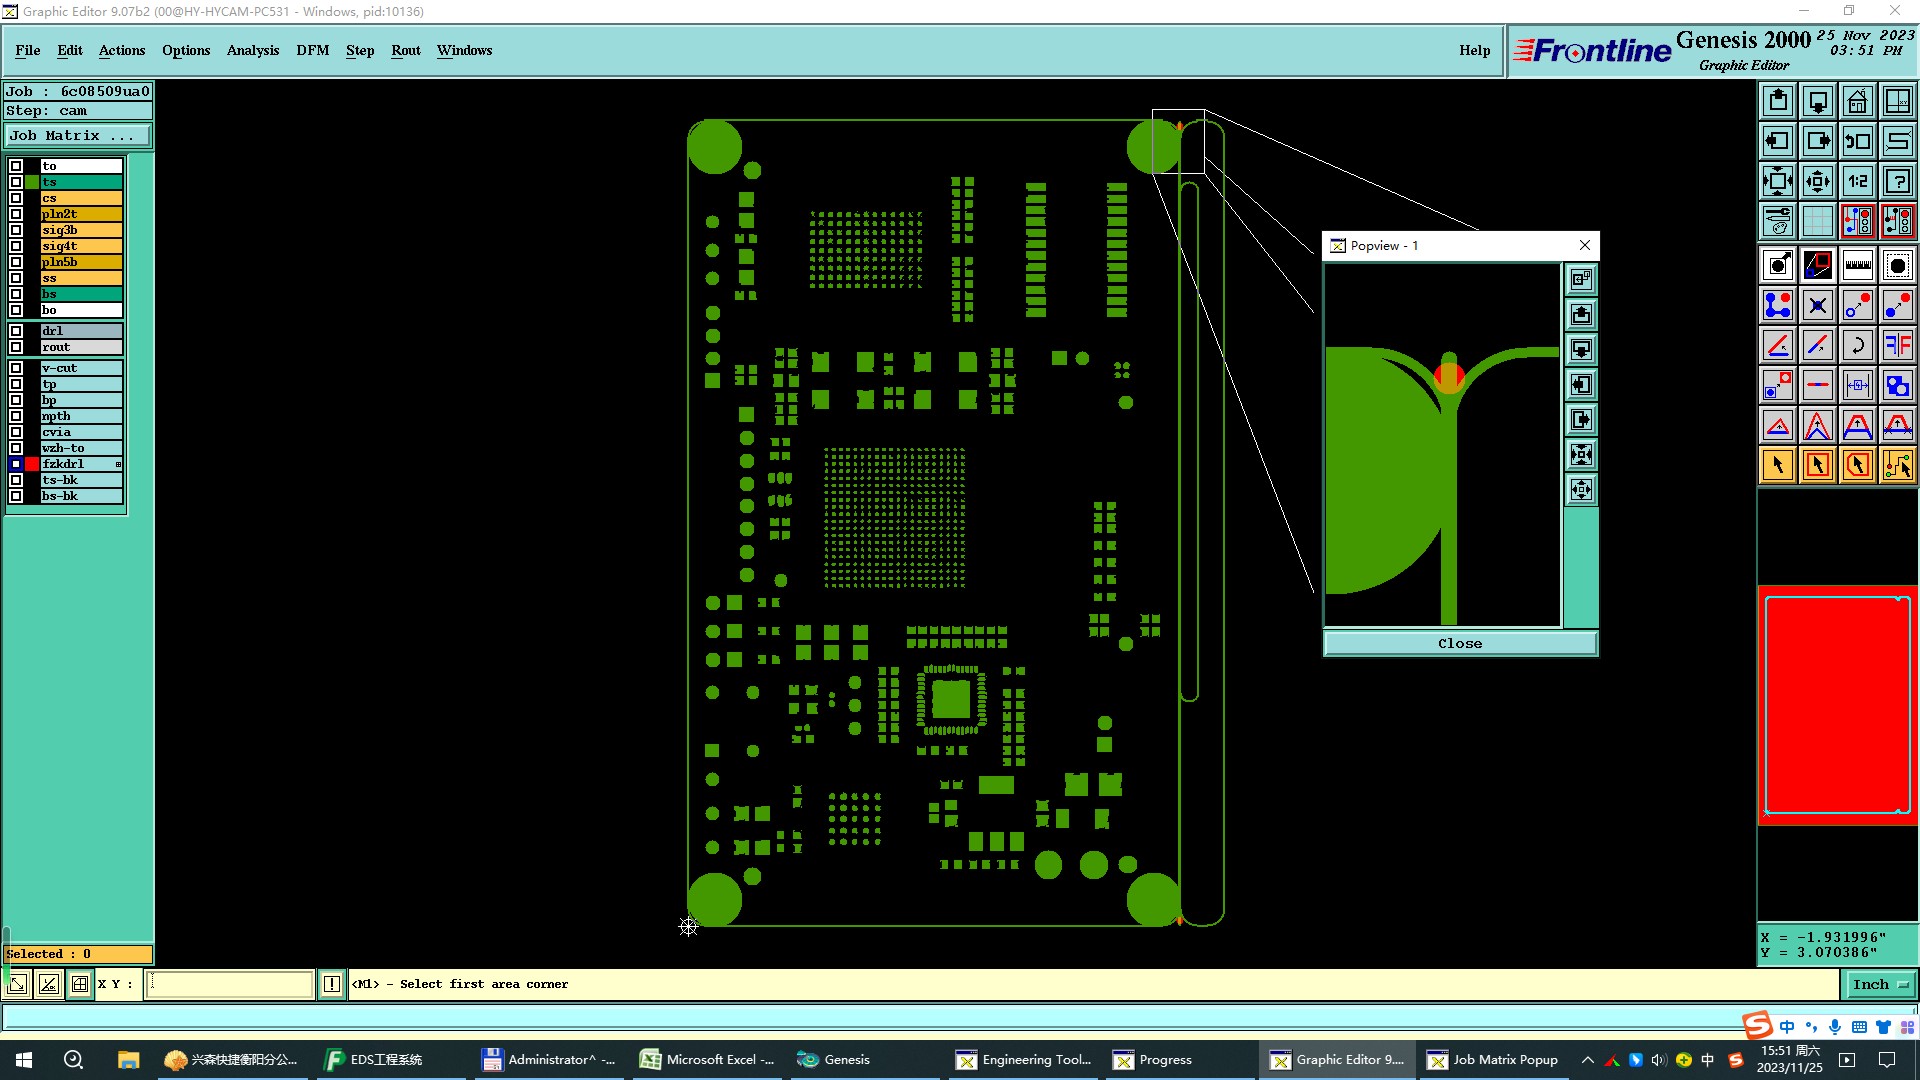Screen dimensions: 1920x1080
Task: Expand the fzkdrl layer indicator
Action: click(x=118, y=464)
